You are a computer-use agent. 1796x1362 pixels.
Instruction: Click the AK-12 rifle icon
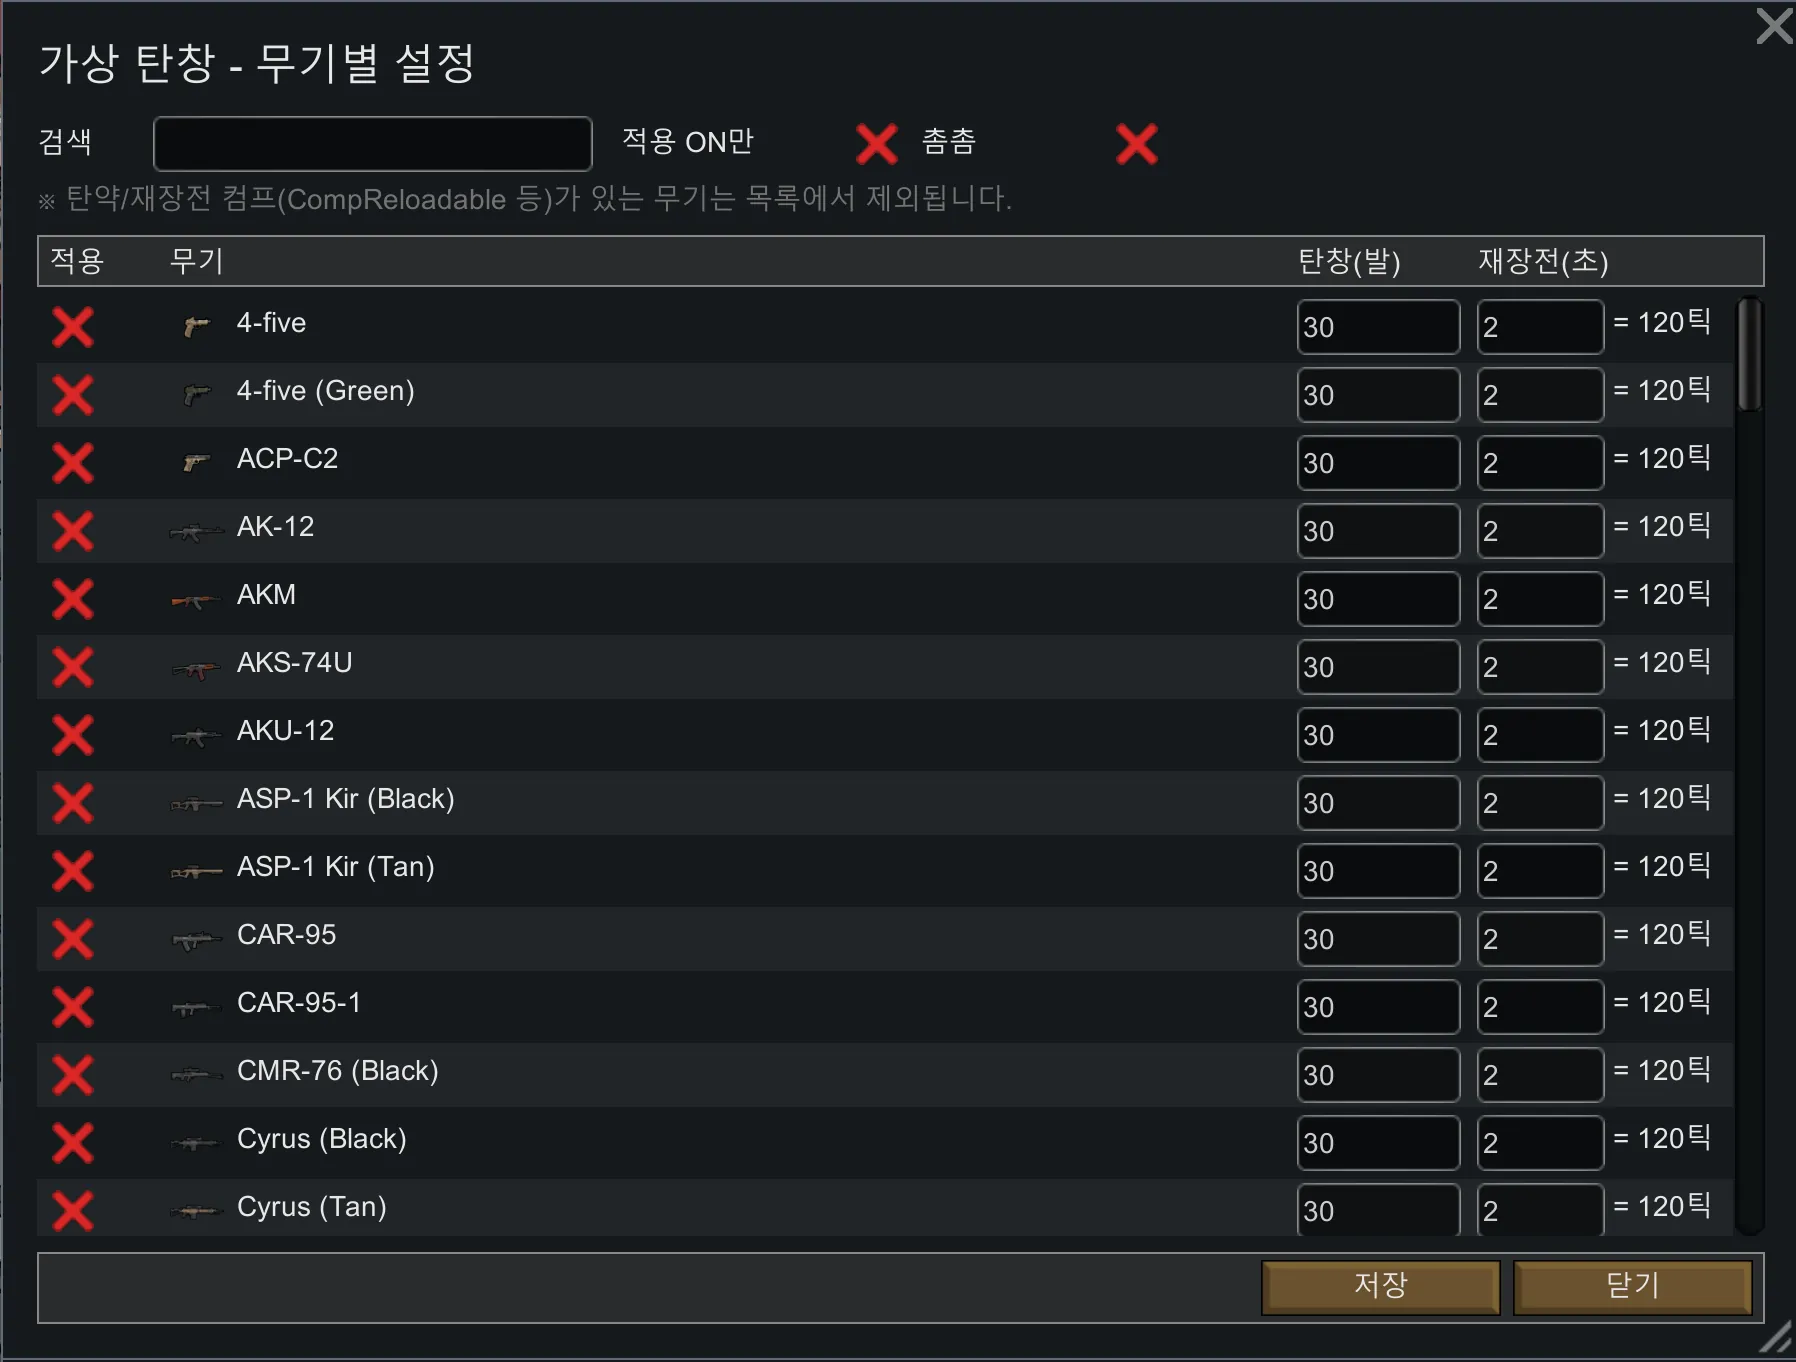pyautogui.click(x=196, y=532)
